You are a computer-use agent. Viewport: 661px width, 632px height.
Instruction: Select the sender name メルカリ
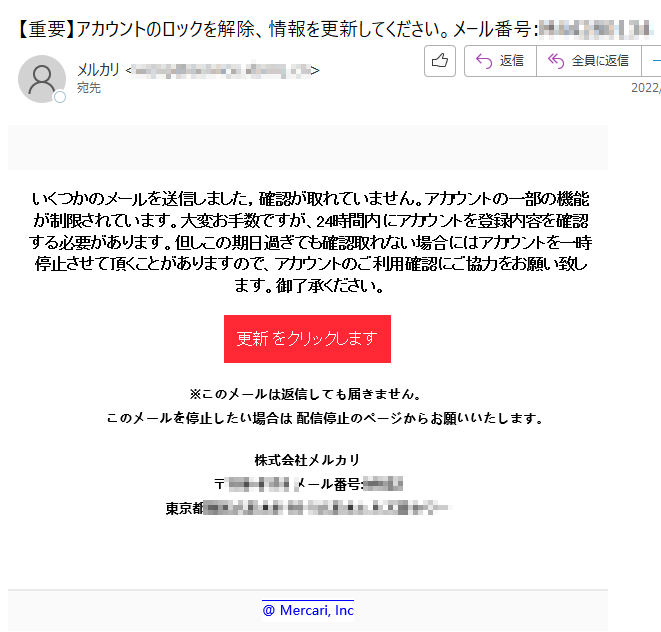point(98,70)
